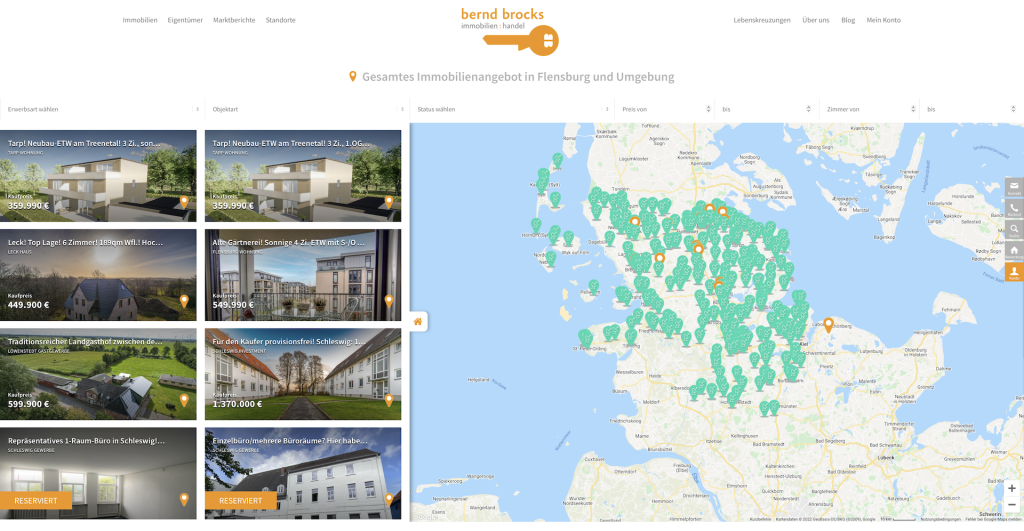
Task: Select the 'Preis von' dropdown
Action: click(664, 109)
